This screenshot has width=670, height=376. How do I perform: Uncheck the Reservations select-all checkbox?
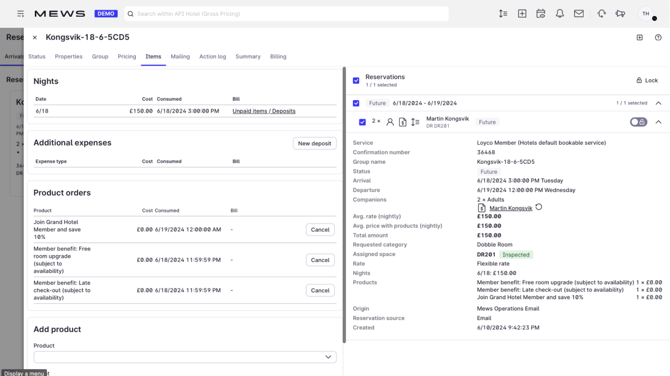[356, 80]
